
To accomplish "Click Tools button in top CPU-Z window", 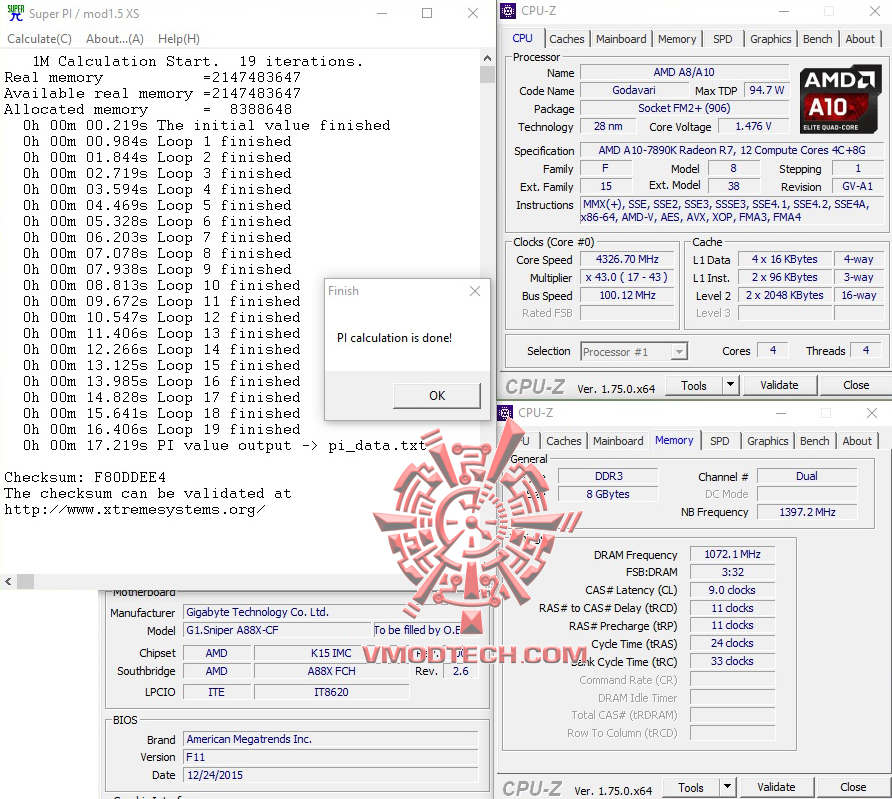I will click(693, 386).
